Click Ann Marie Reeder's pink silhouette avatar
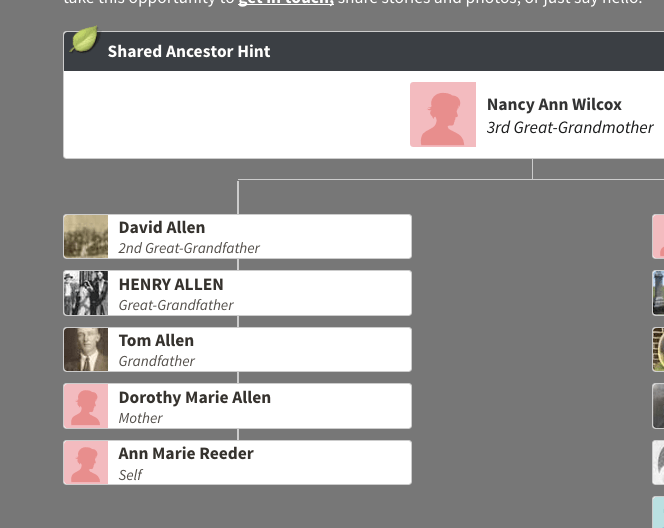664x528 pixels. (x=86, y=463)
